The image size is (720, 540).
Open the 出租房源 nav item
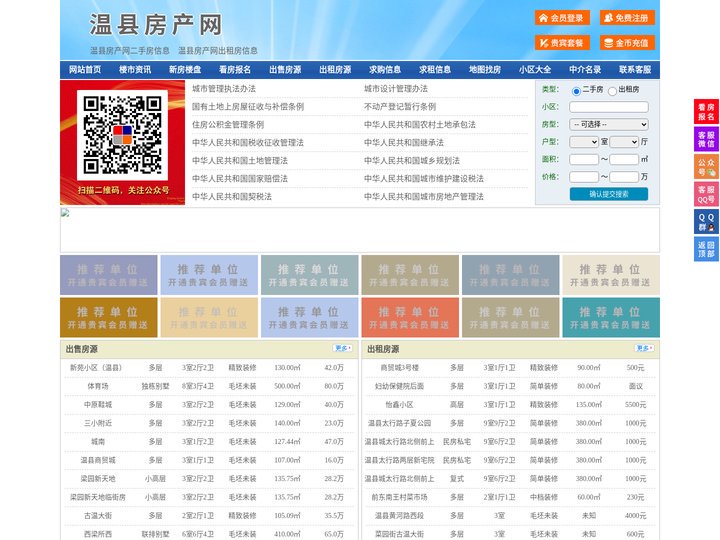point(335,70)
